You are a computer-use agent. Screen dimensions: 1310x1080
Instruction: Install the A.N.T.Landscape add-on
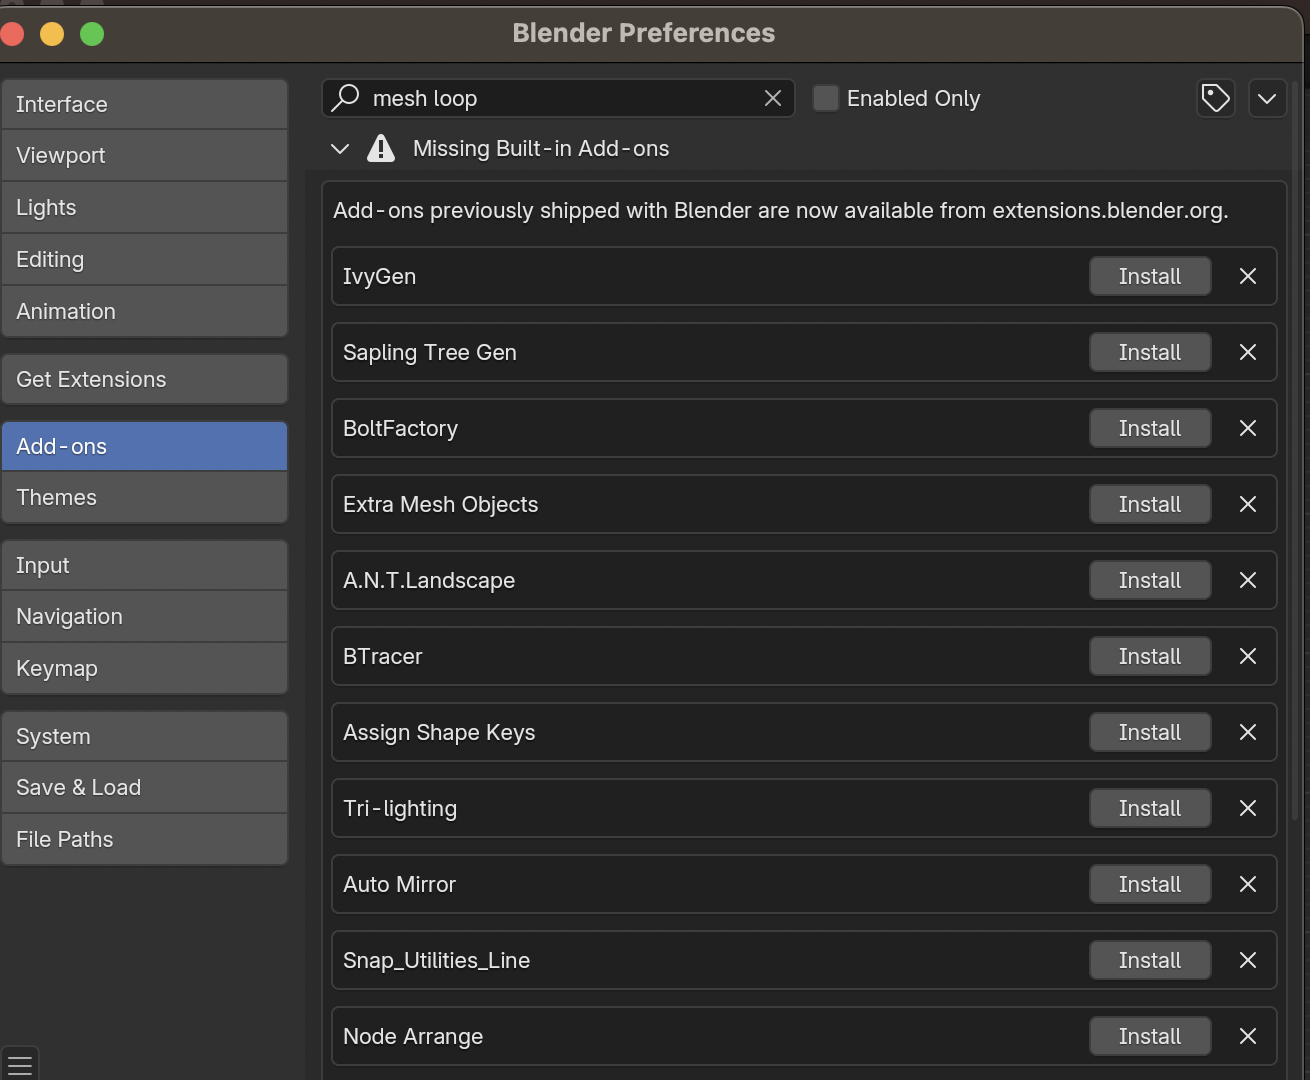1150,580
